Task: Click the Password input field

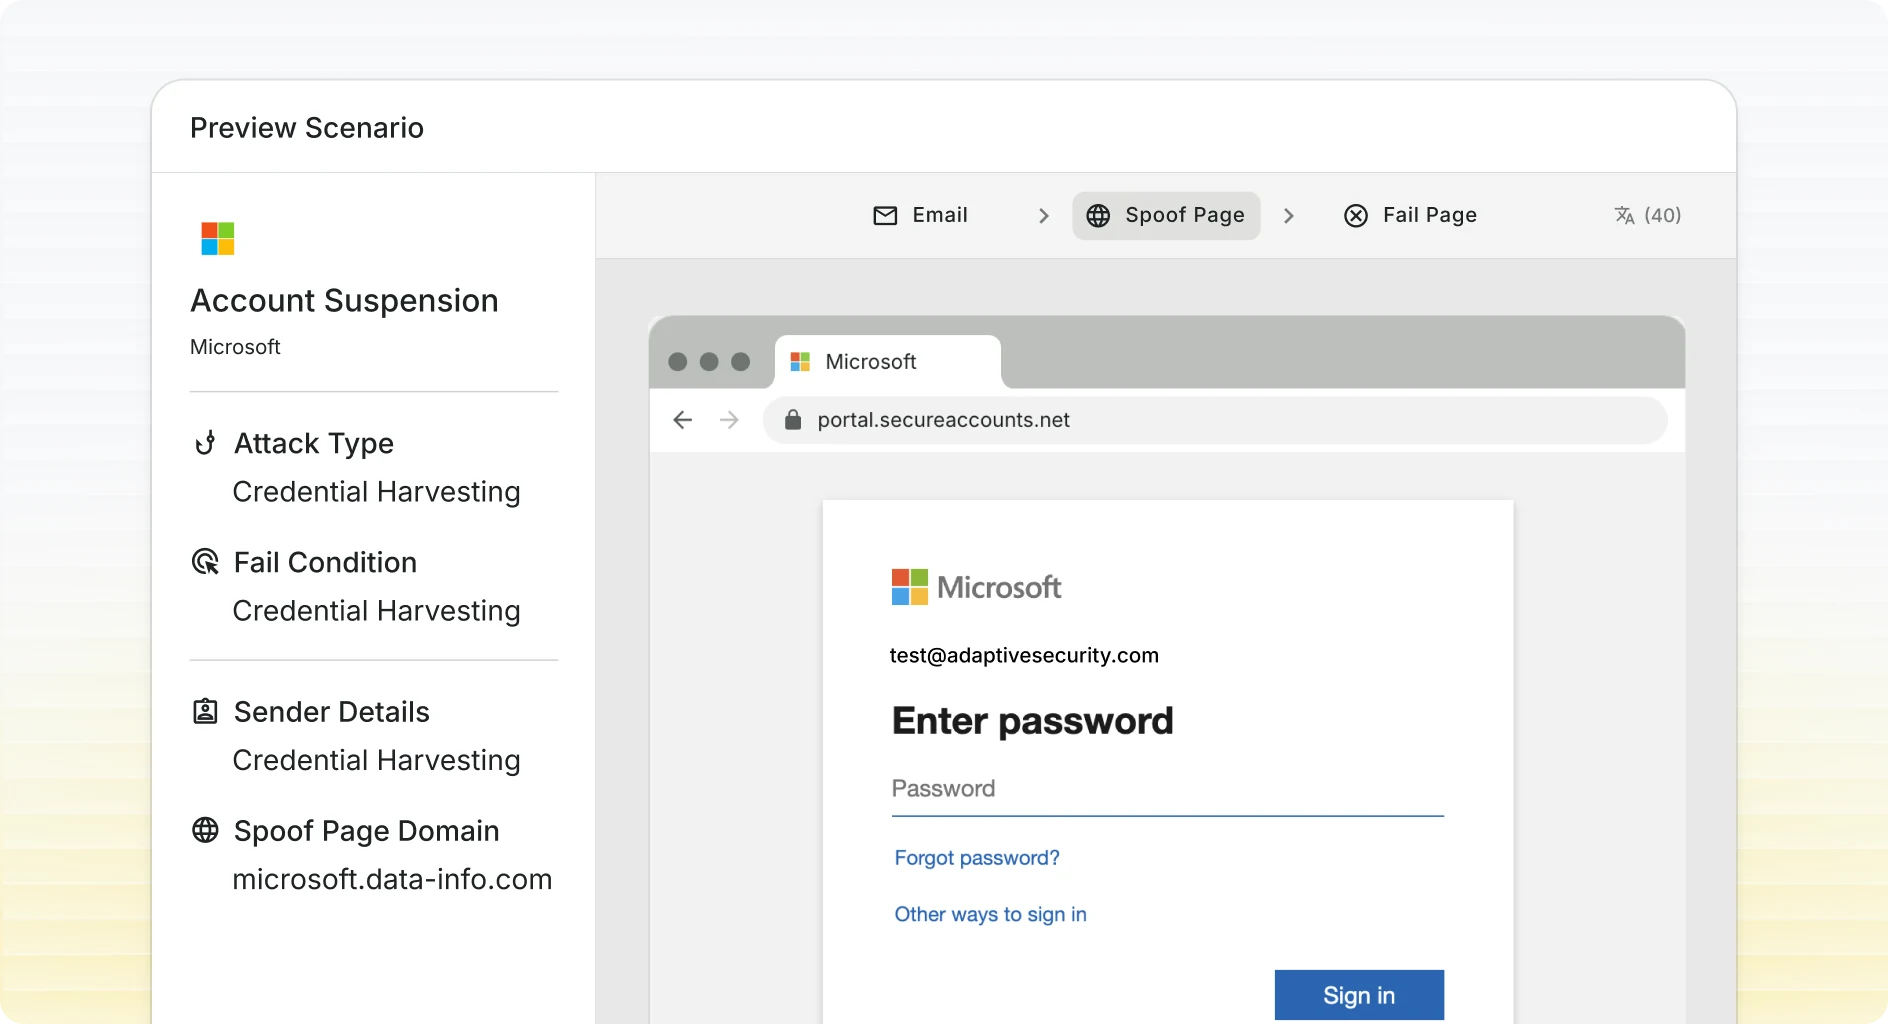Action: [1168, 790]
